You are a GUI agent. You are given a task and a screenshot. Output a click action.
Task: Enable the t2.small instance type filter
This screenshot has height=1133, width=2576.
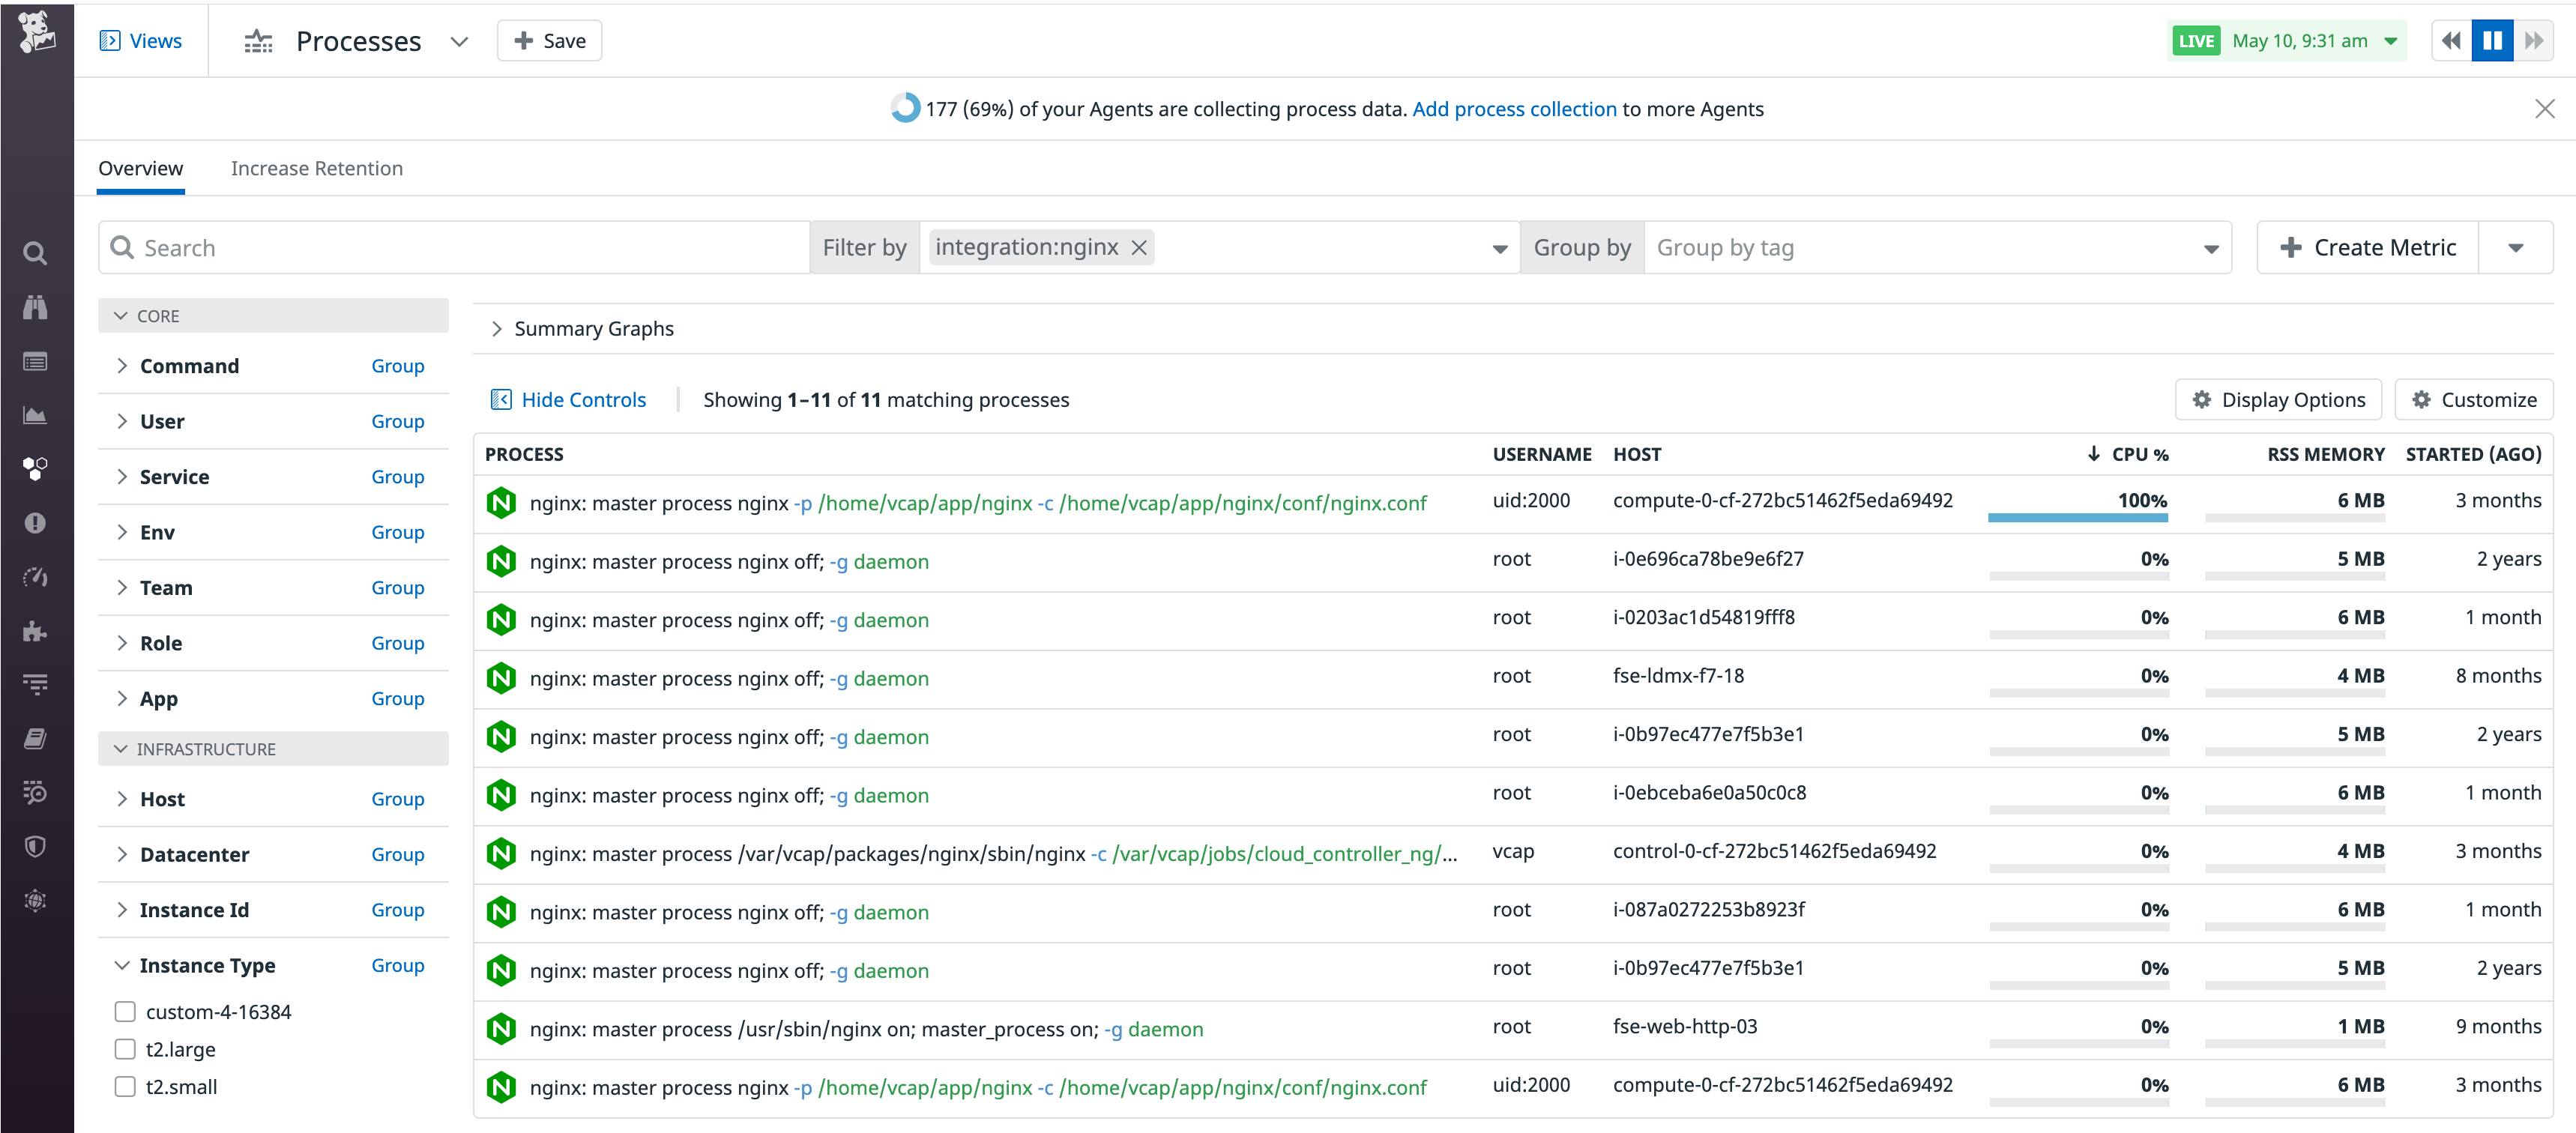pos(124,1087)
